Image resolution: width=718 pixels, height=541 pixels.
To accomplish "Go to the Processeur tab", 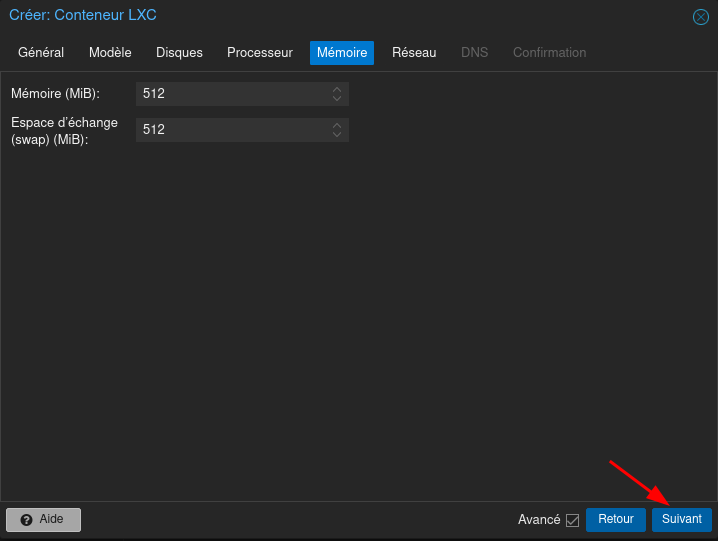I will click(260, 53).
